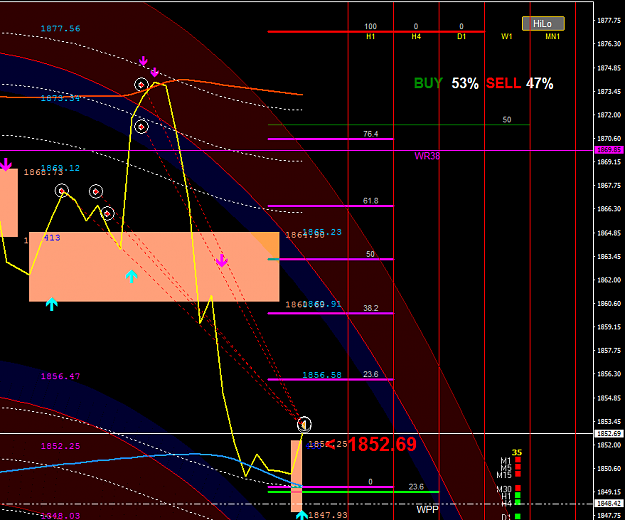Click the 1850.60 value on the price axis
This screenshot has width=625, height=520.
pos(609,468)
